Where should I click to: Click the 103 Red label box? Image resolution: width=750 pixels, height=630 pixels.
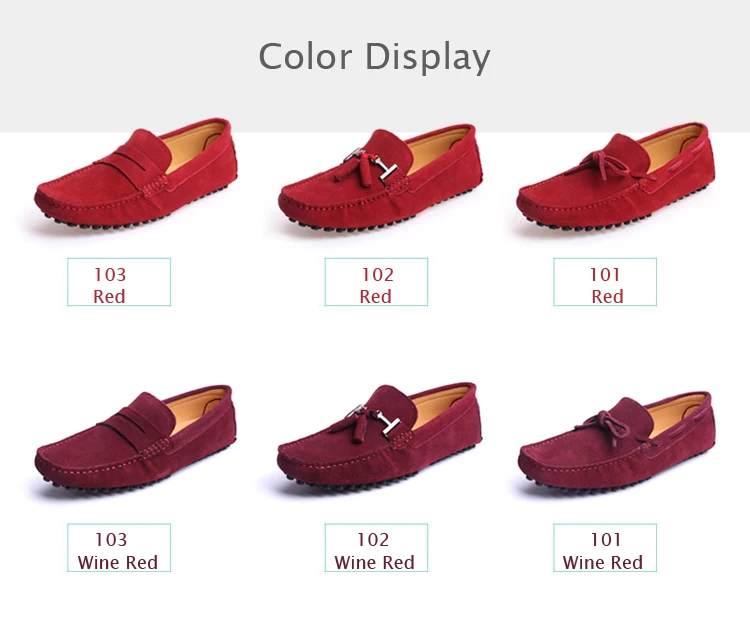pyautogui.click(x=119, y=282)
